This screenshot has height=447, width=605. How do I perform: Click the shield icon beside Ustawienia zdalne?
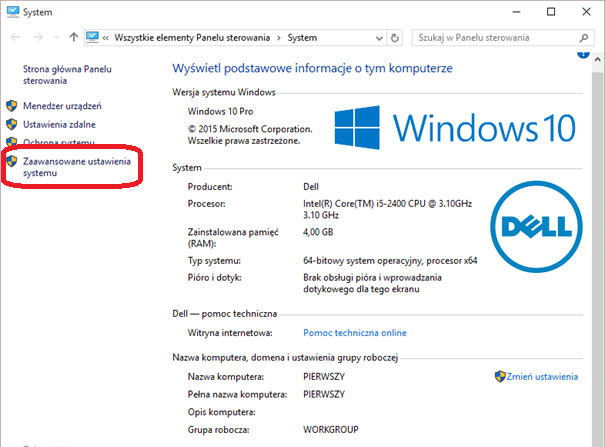click(12, 124)
